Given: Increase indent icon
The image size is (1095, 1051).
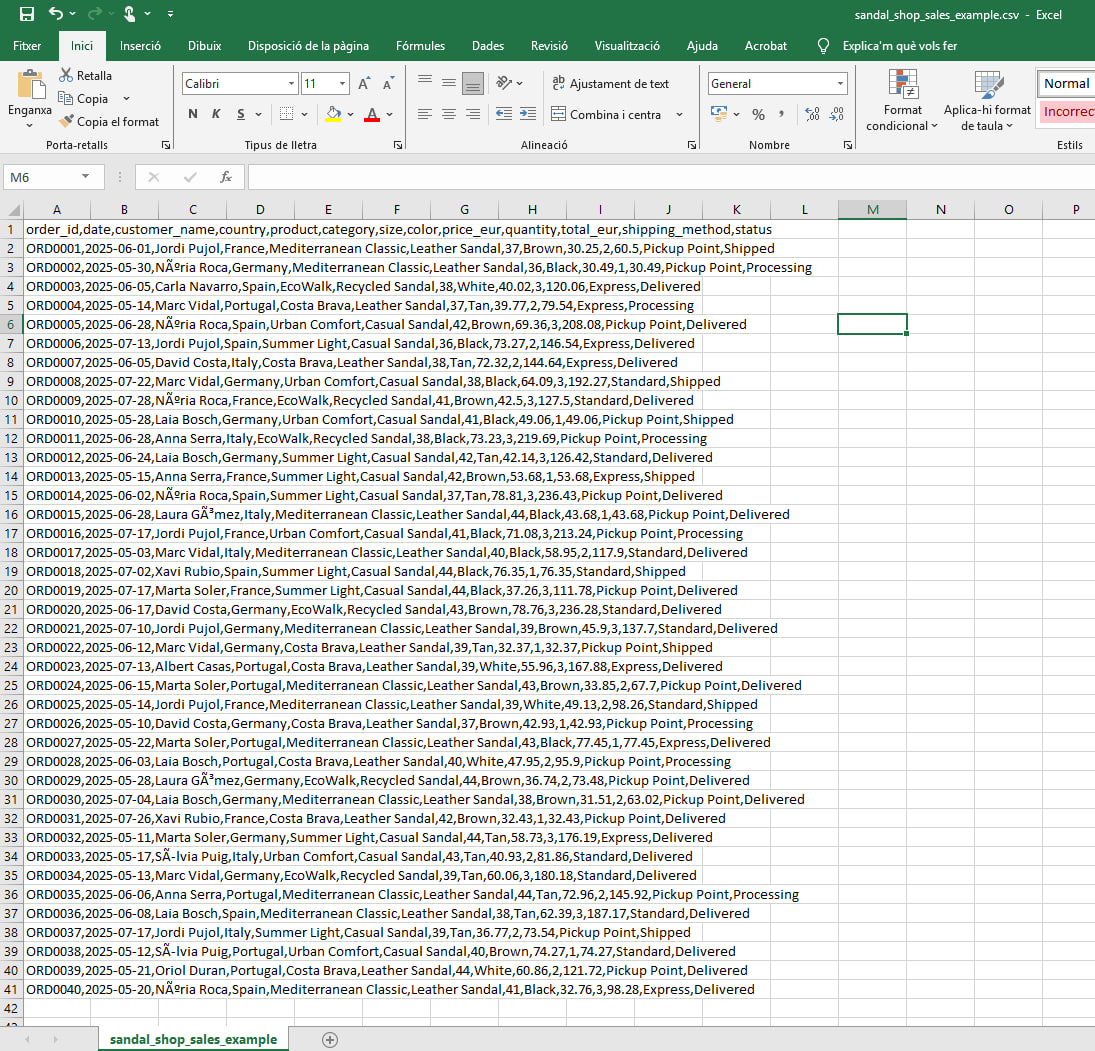Looking at the screenshot, I should click(x=528, y=114).
